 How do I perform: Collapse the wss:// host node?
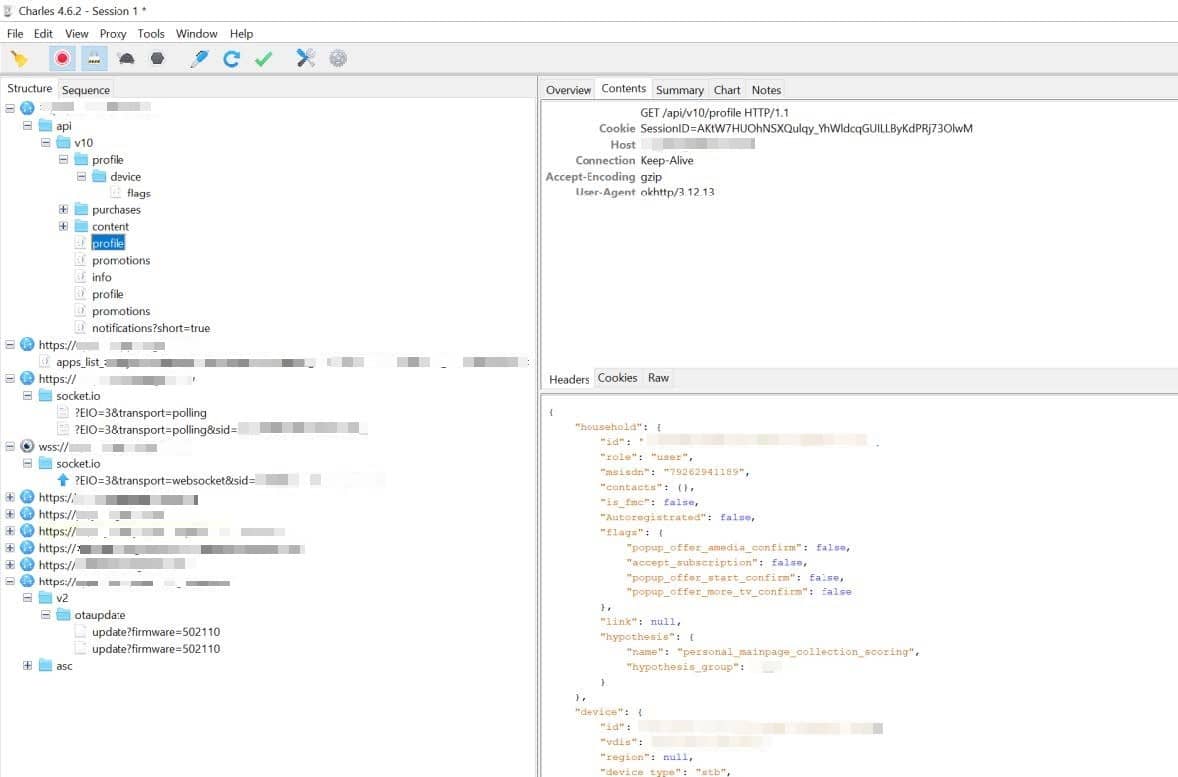coord(10,446)
